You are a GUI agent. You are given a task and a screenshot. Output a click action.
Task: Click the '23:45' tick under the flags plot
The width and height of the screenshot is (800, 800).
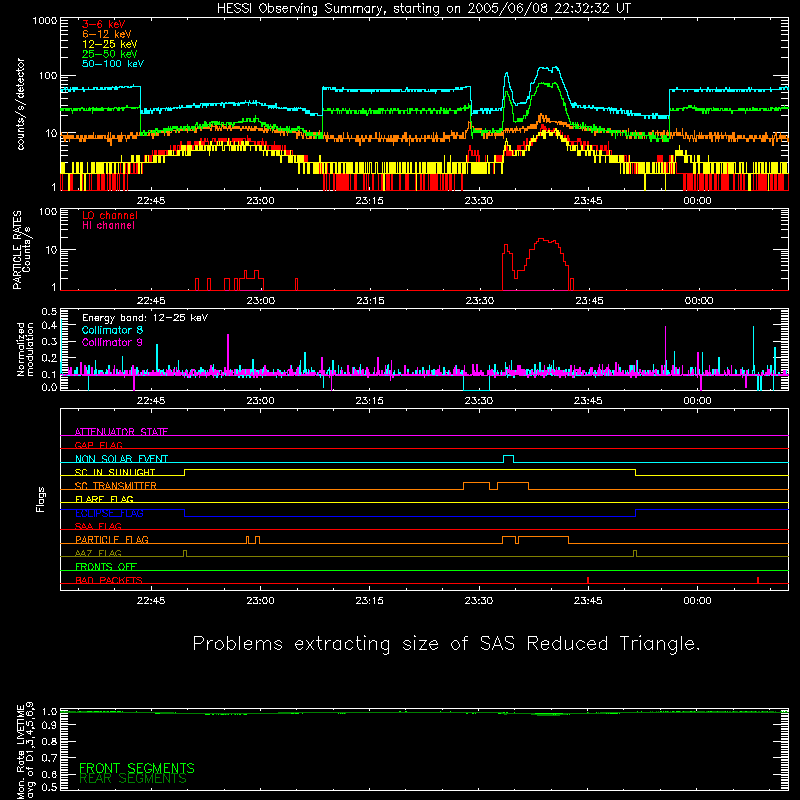588,601
